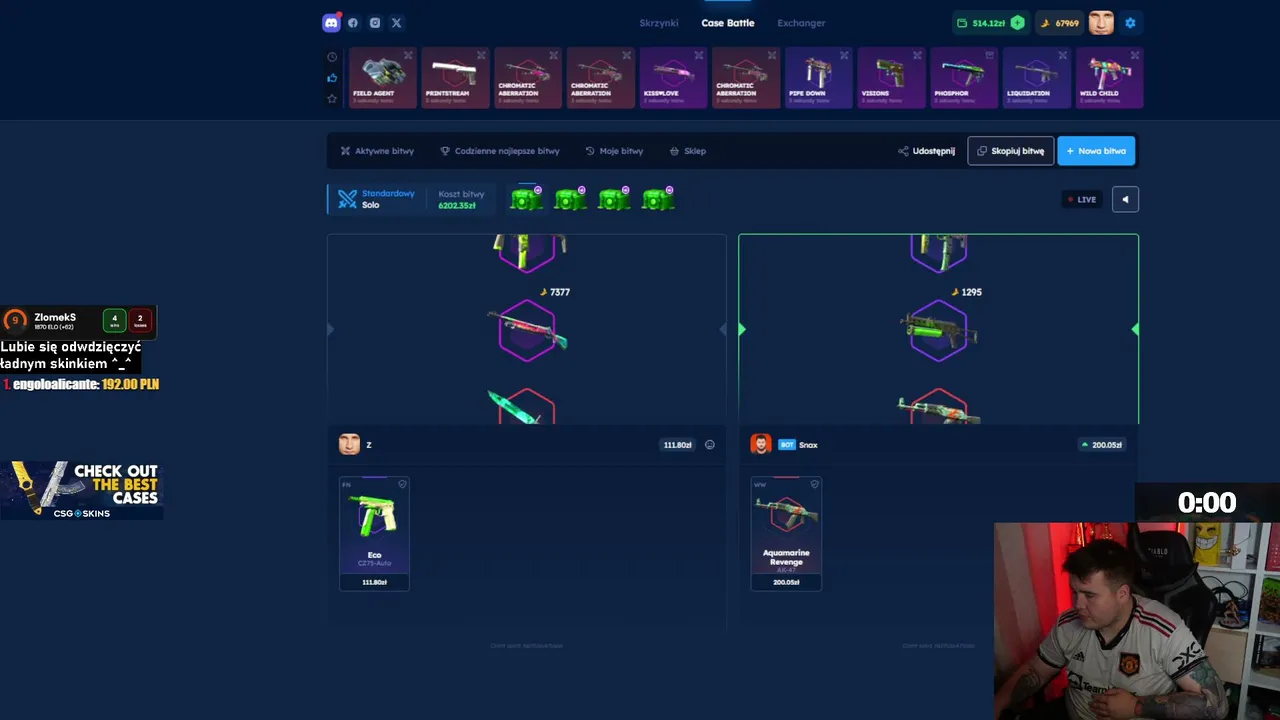Screen dimensions: 1280x720
Task: Click player Z avatar
Action: (349, 444)
